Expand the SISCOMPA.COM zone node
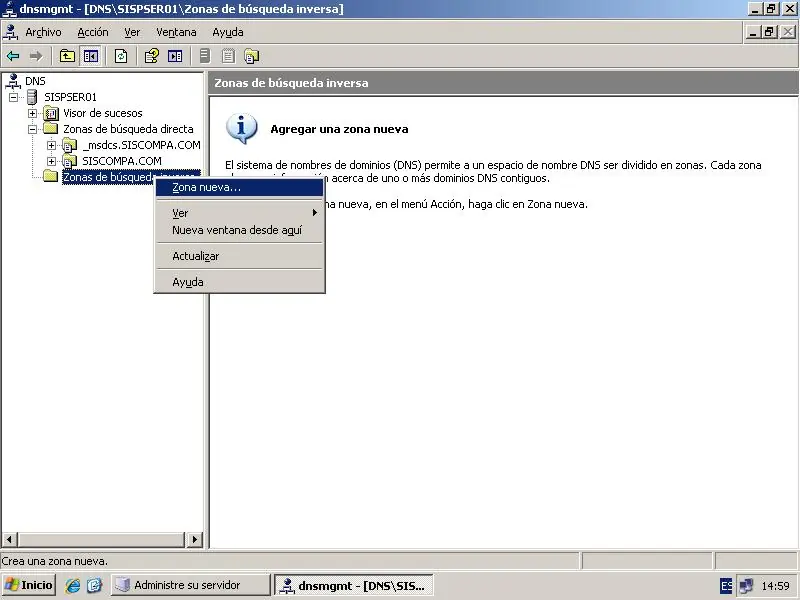Image resolution: width=800 pixels, height=600 pixels. coord(52,161)
